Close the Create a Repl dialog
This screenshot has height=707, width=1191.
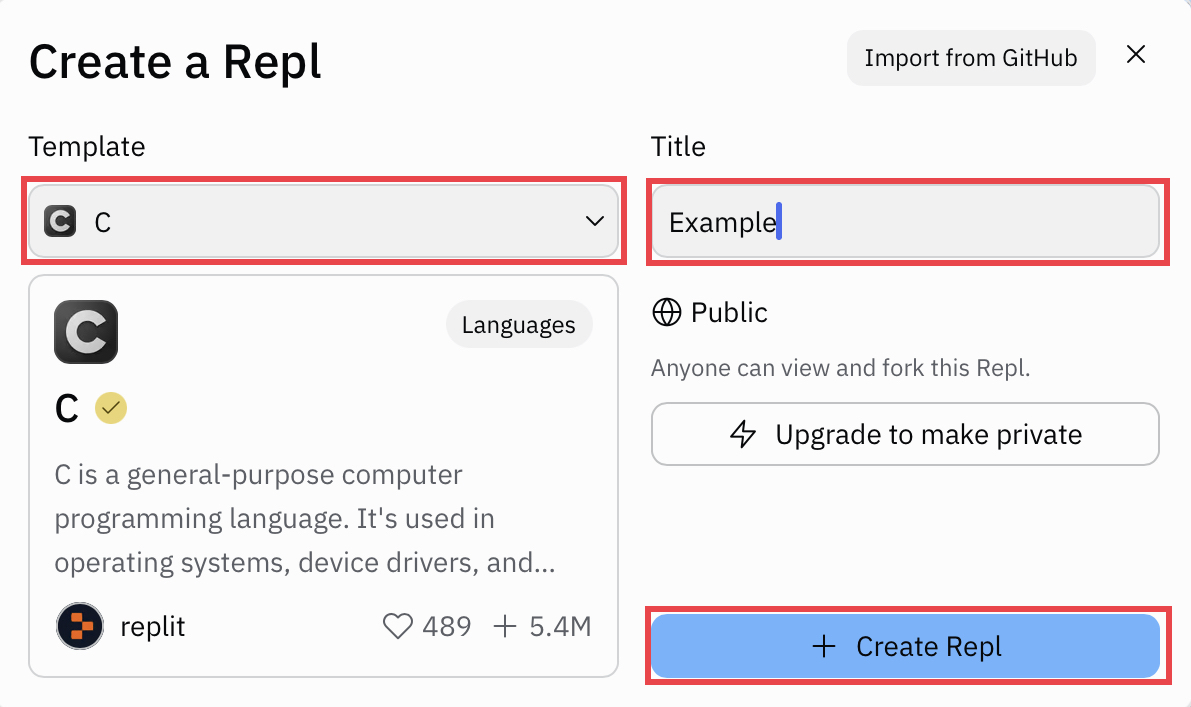coord(1136,55)
